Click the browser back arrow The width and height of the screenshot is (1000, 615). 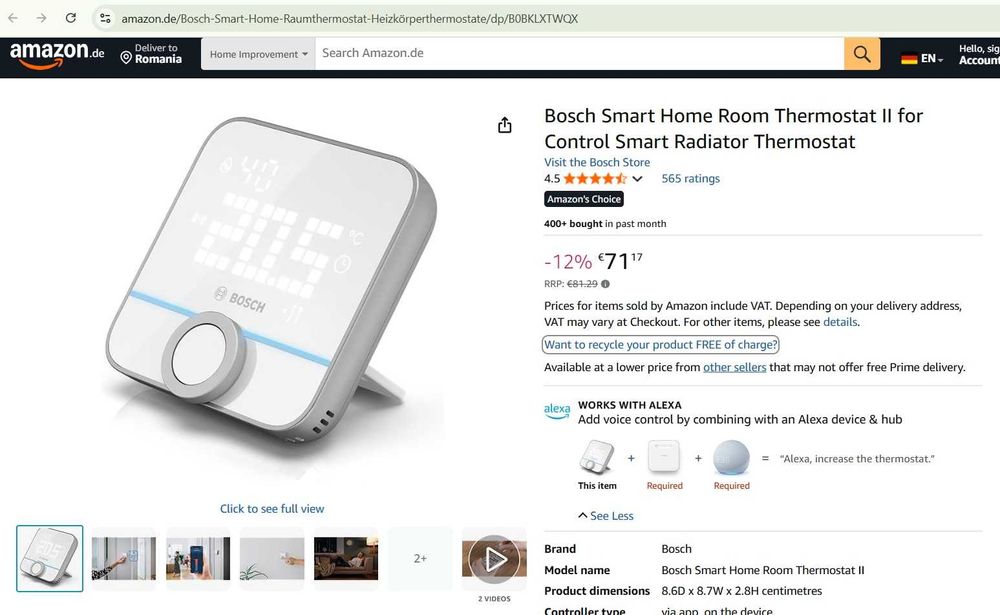13,18
